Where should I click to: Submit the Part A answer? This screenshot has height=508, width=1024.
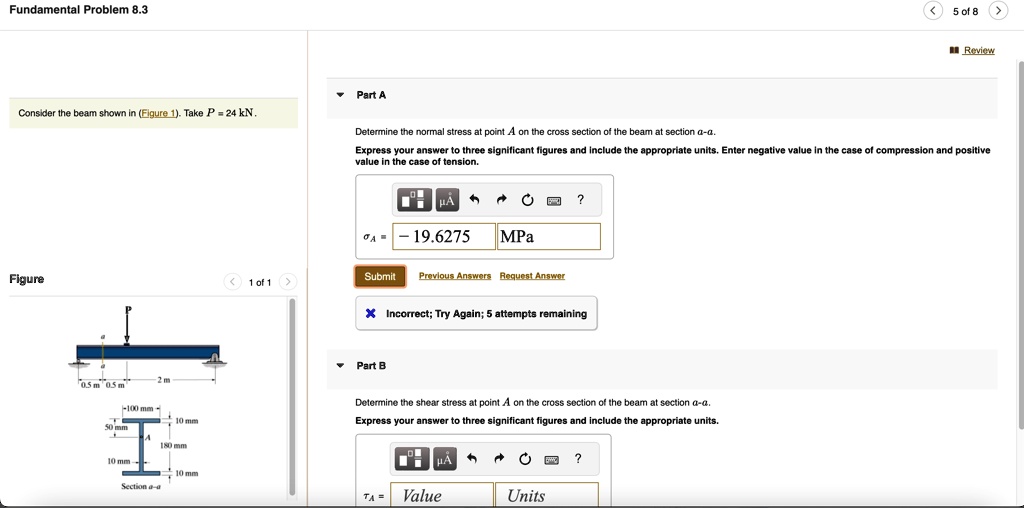(x=380, y=276)
